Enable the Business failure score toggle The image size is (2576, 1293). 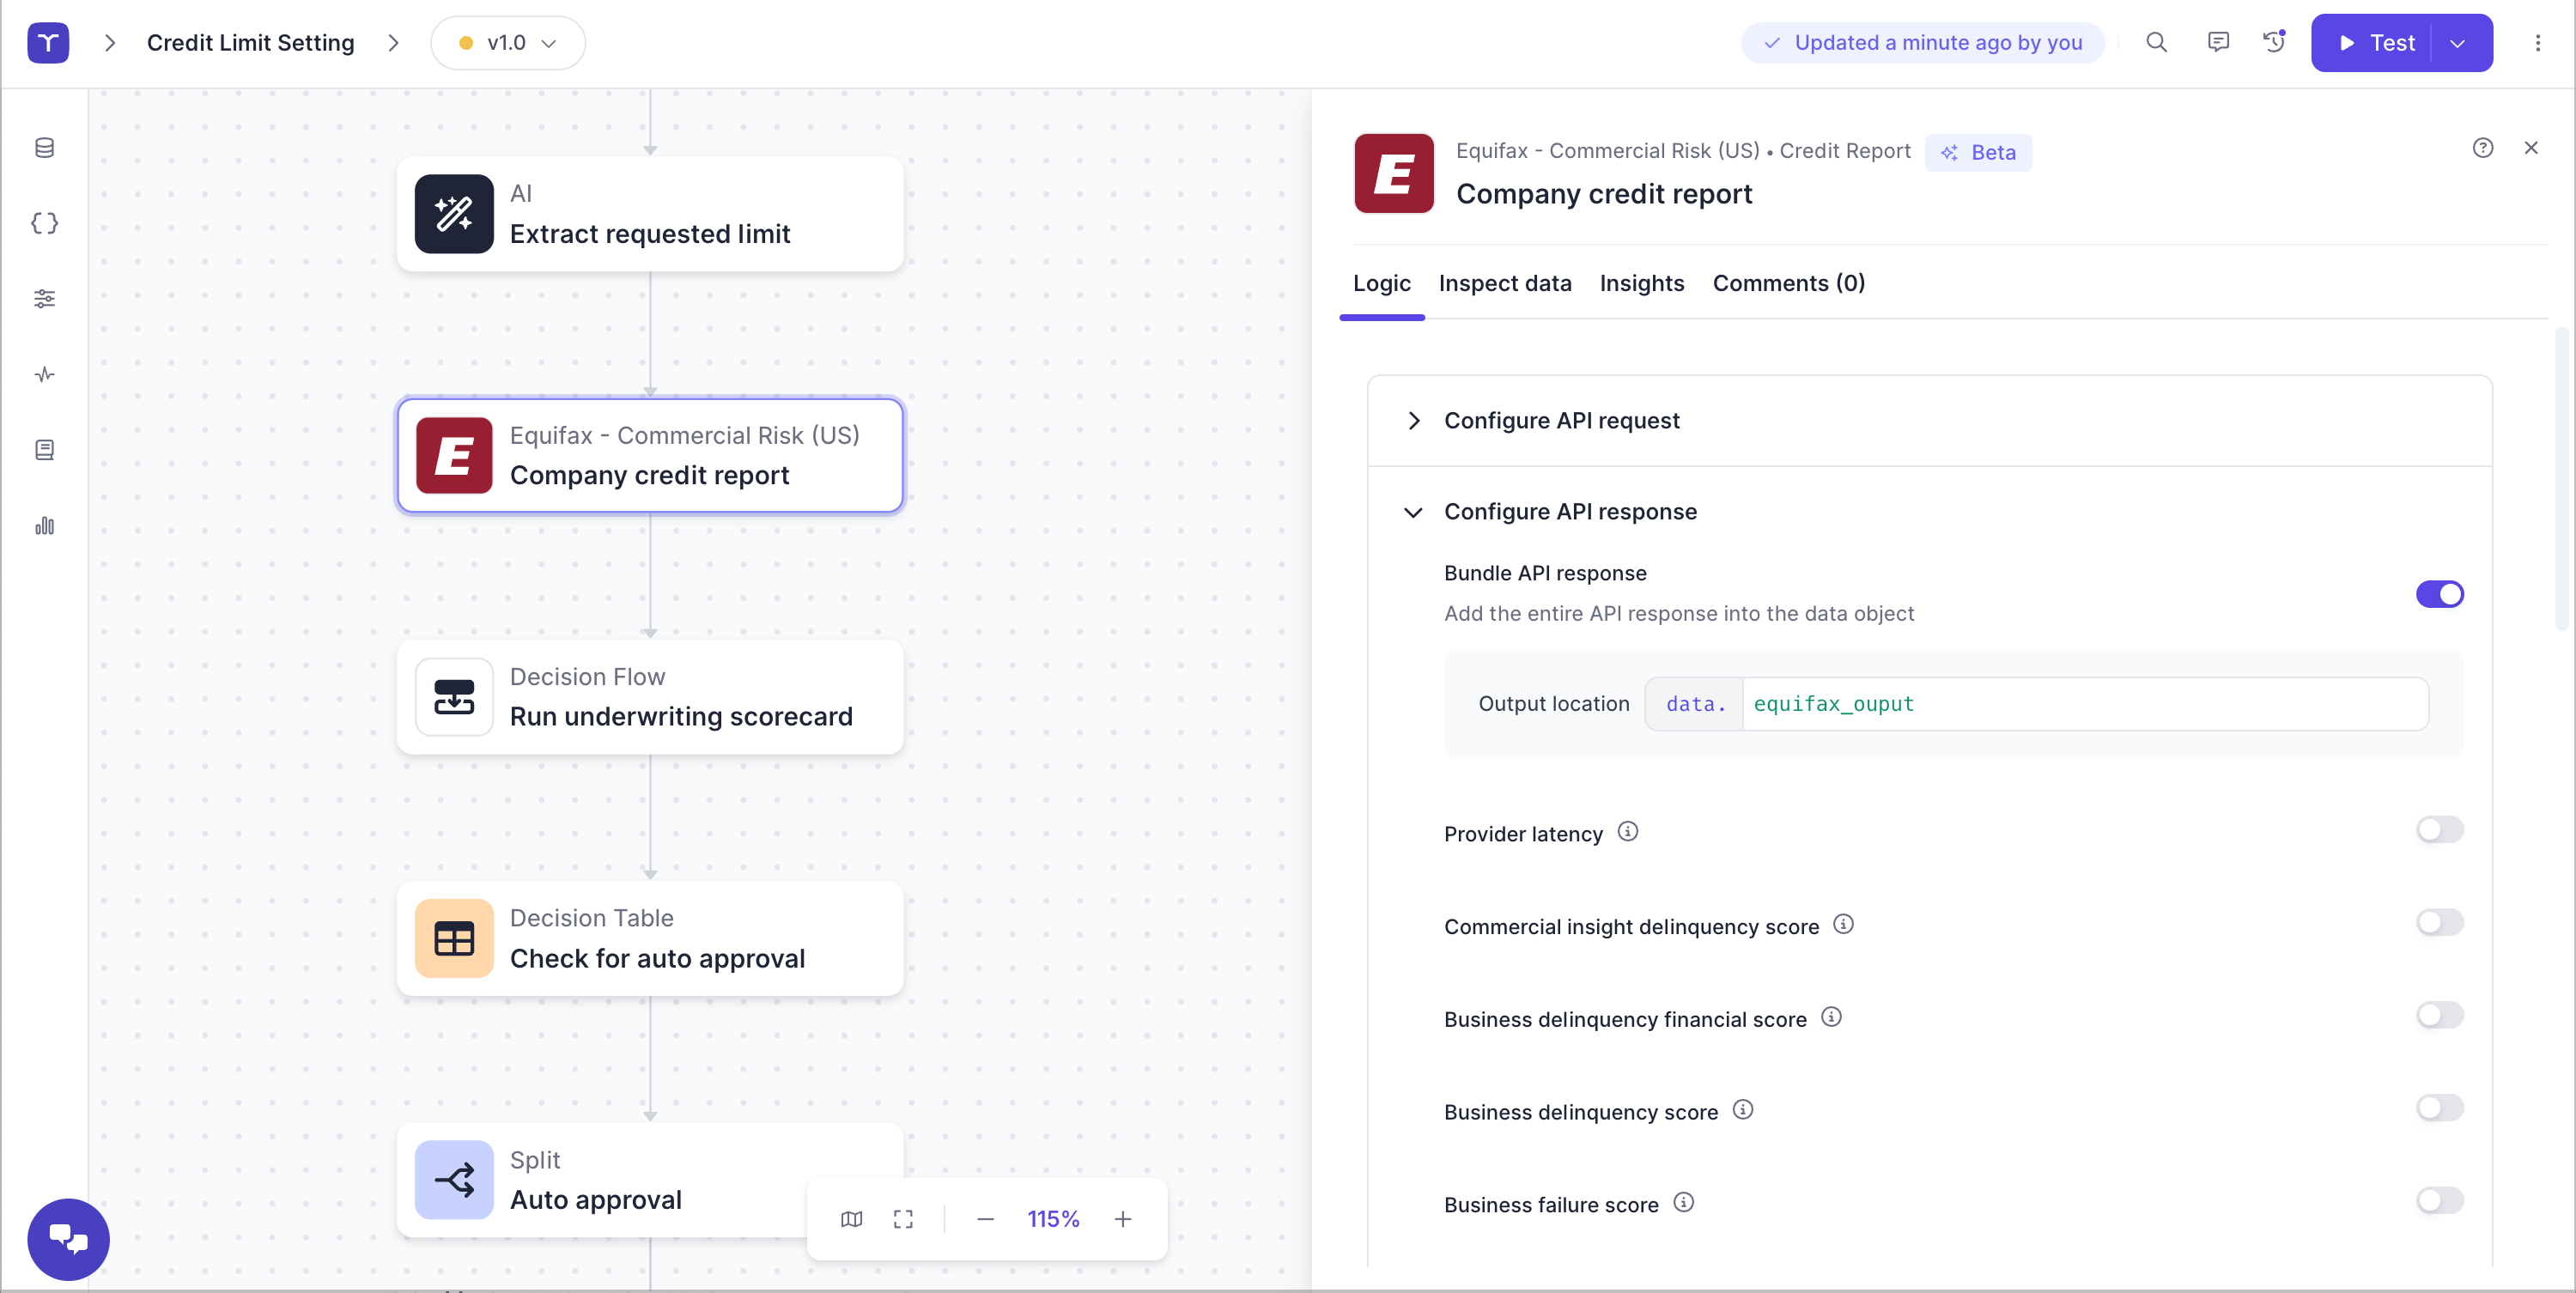(x=2439, y=1200)
